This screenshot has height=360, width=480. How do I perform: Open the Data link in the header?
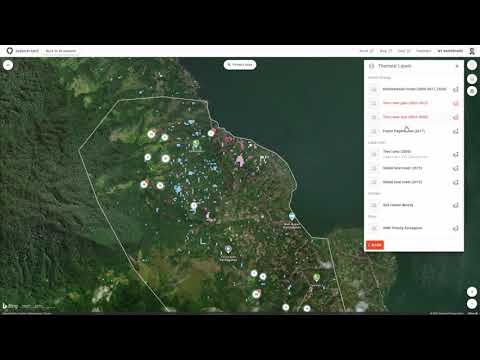pyautogui.click(x=404, y=51)
